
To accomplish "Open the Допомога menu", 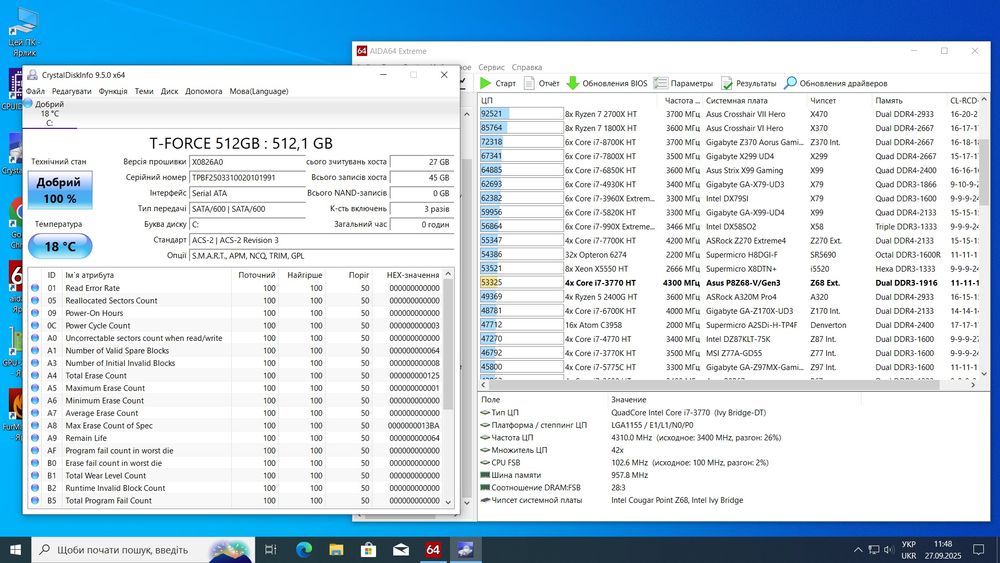I will pos(203,91).
